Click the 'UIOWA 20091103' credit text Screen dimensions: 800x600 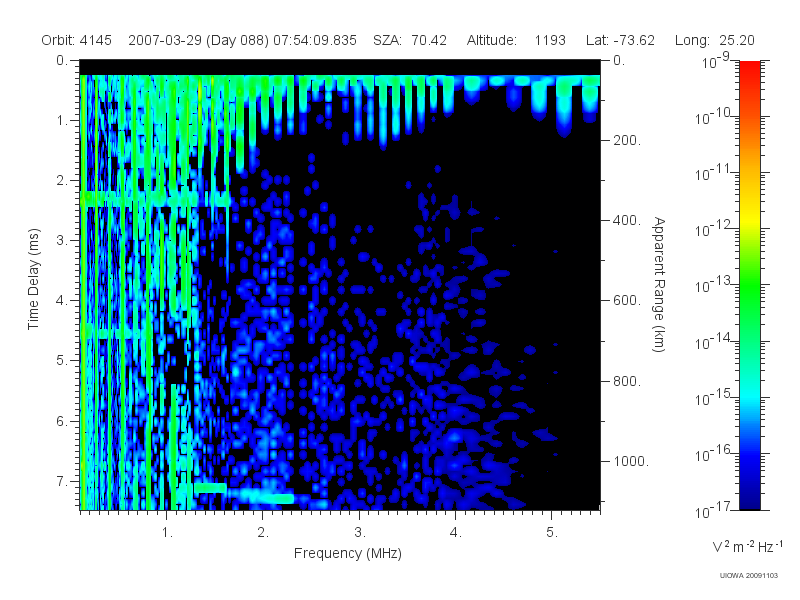(748, 576)
